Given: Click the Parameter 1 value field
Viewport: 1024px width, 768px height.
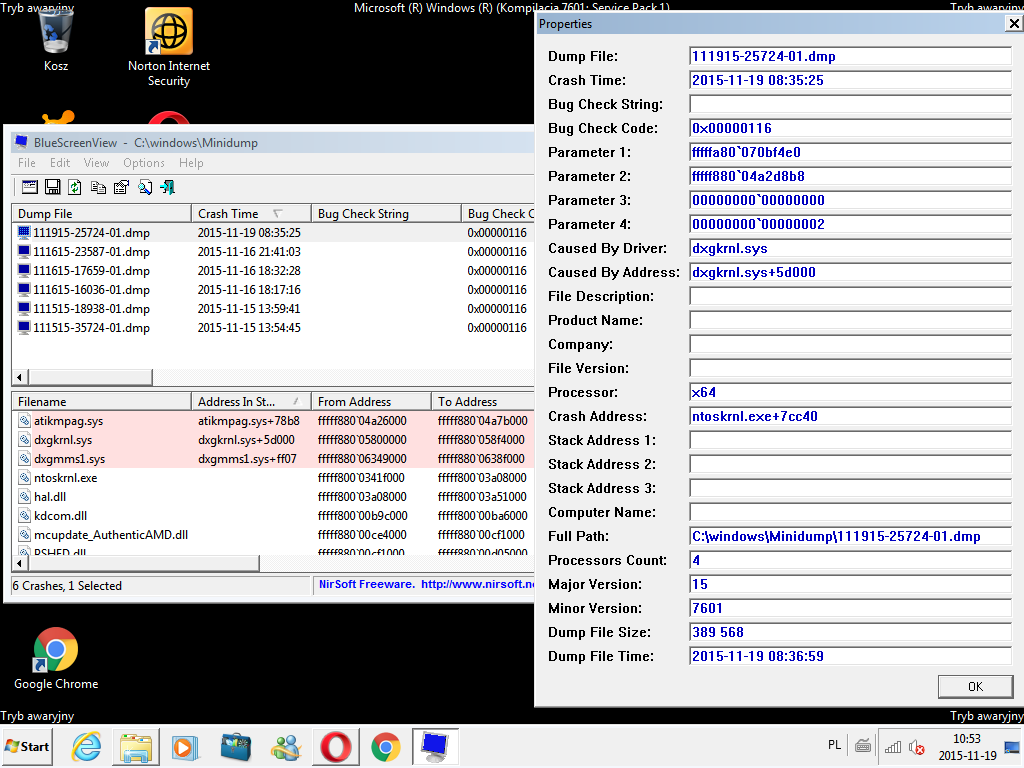Looking at the screenshot, I should 850,152.
